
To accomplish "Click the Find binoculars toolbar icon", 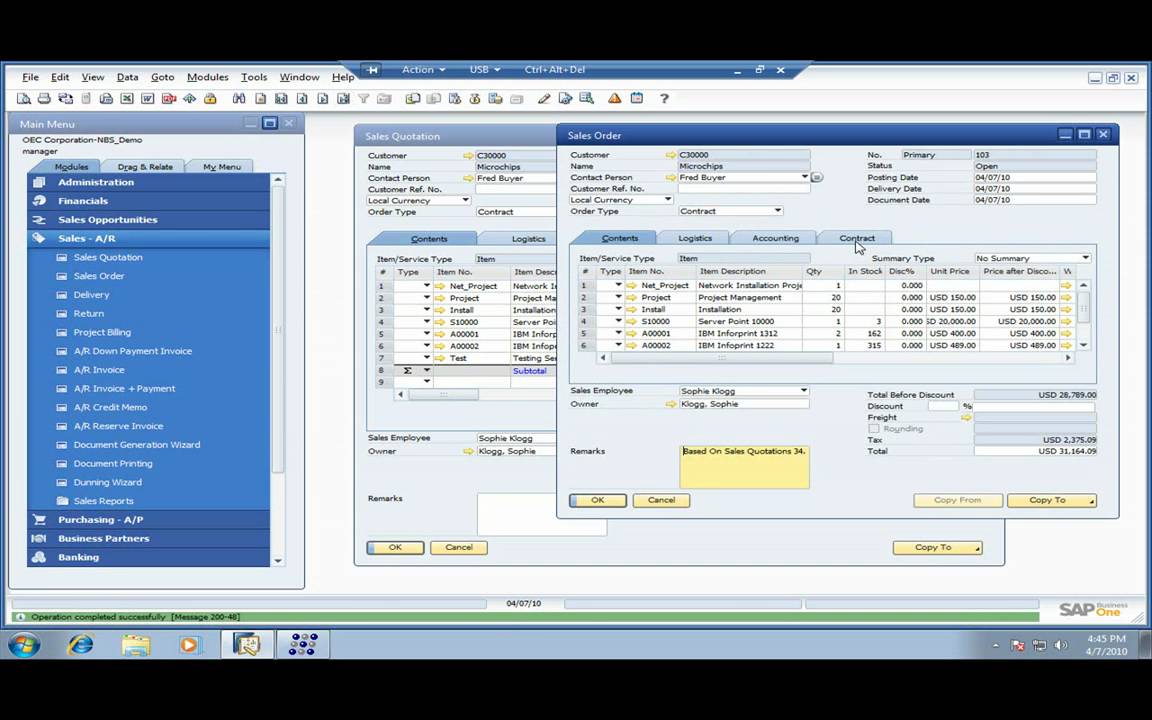I will (x=239, y=98).
